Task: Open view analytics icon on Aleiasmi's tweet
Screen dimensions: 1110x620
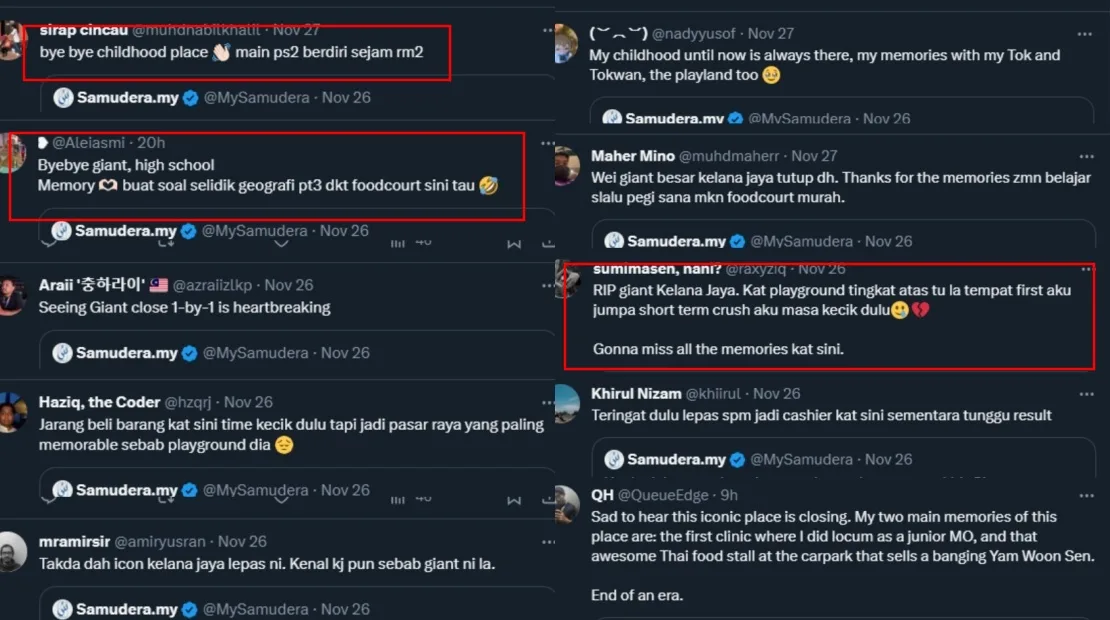Action: point(398,243)
